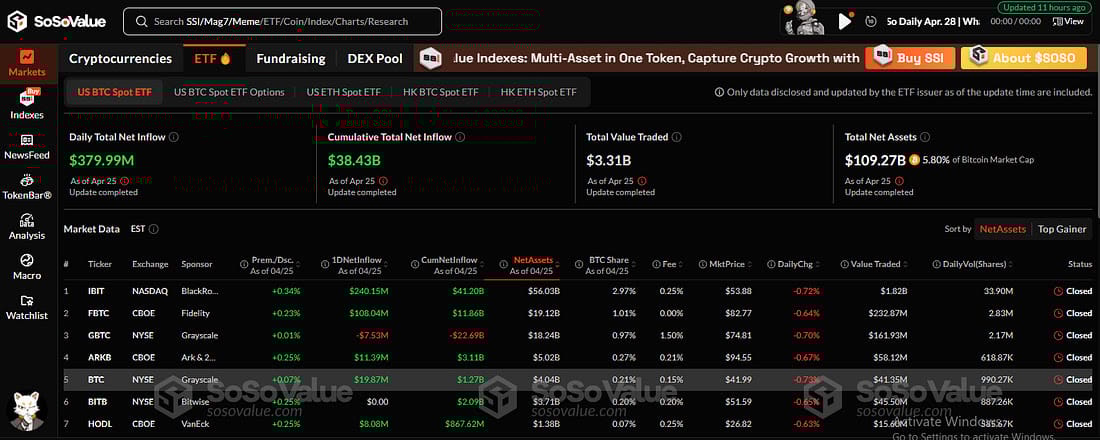1100x440 pixels.
Task: Click IBIT's Closed status clock icon
Action: pyautogui.click(x=1058, y=291)
